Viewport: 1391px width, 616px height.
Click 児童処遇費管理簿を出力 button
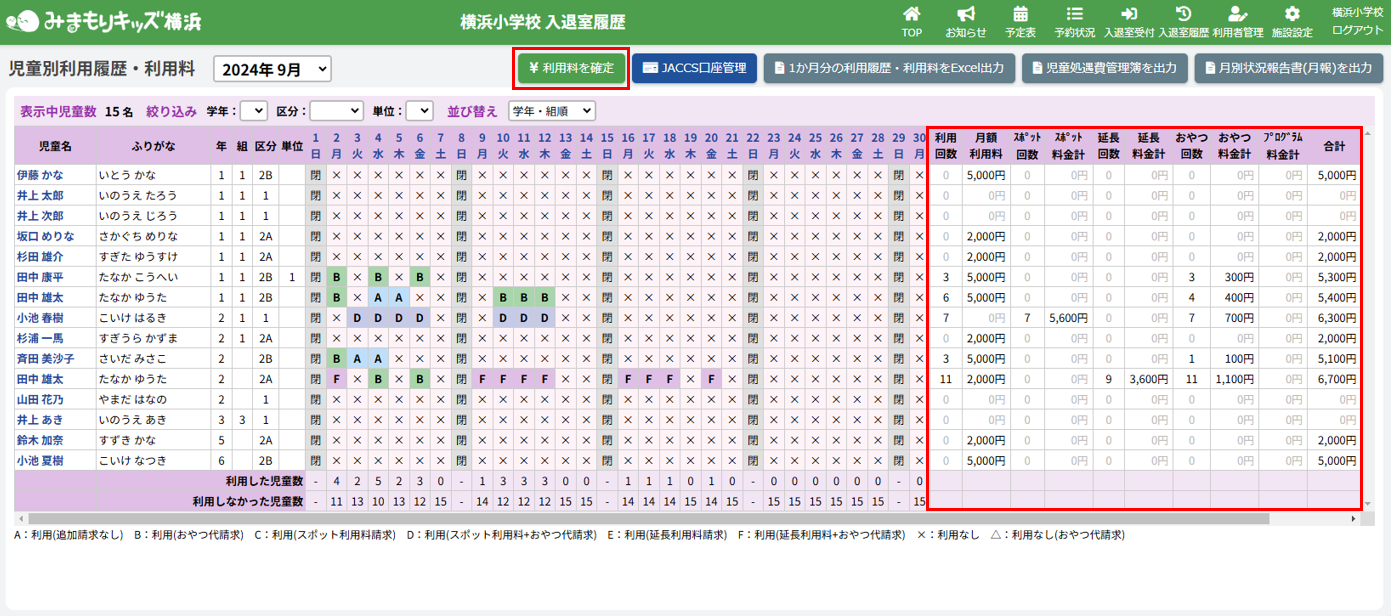(1105, 68)
